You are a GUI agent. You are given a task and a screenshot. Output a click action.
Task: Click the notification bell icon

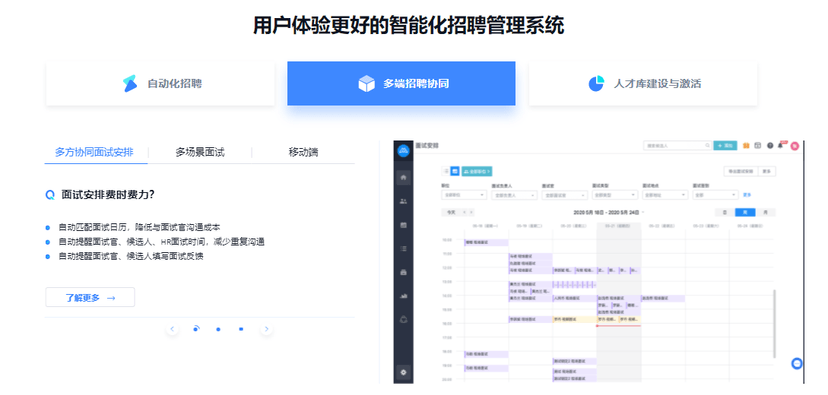780,145
